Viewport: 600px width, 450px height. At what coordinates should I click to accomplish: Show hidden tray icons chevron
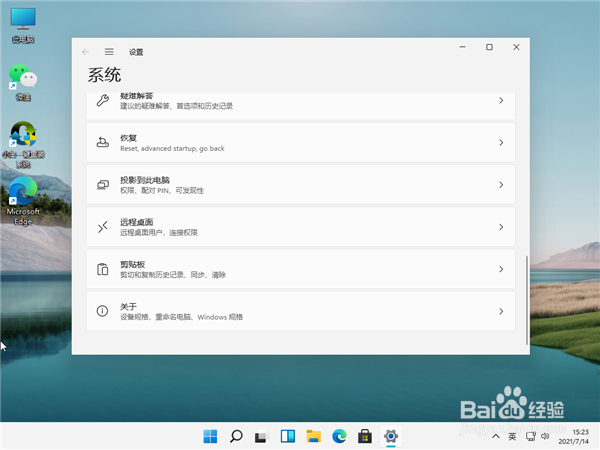coord(496,436)
